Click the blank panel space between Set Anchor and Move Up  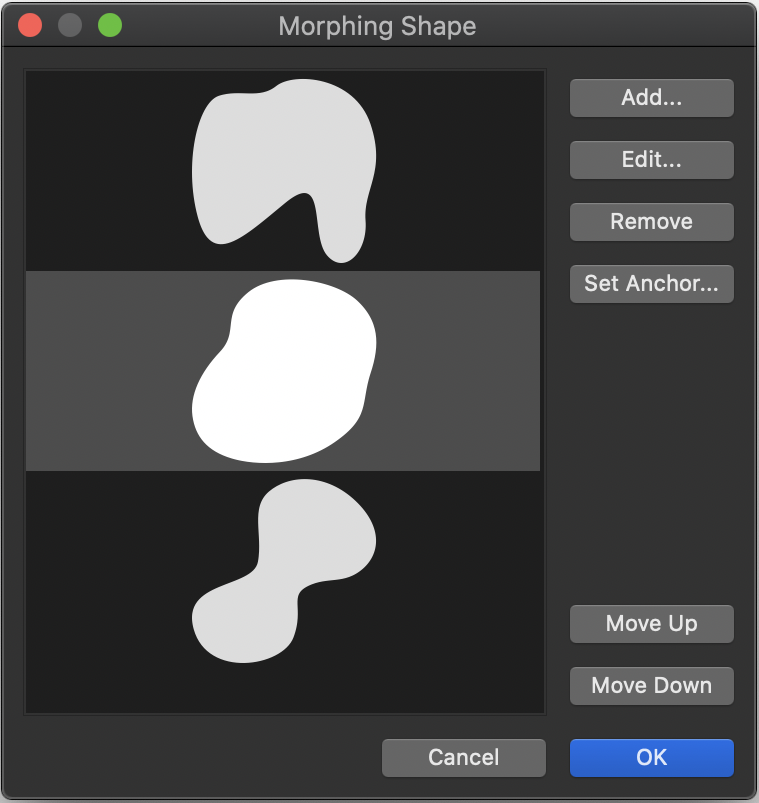tap(651, 450)
